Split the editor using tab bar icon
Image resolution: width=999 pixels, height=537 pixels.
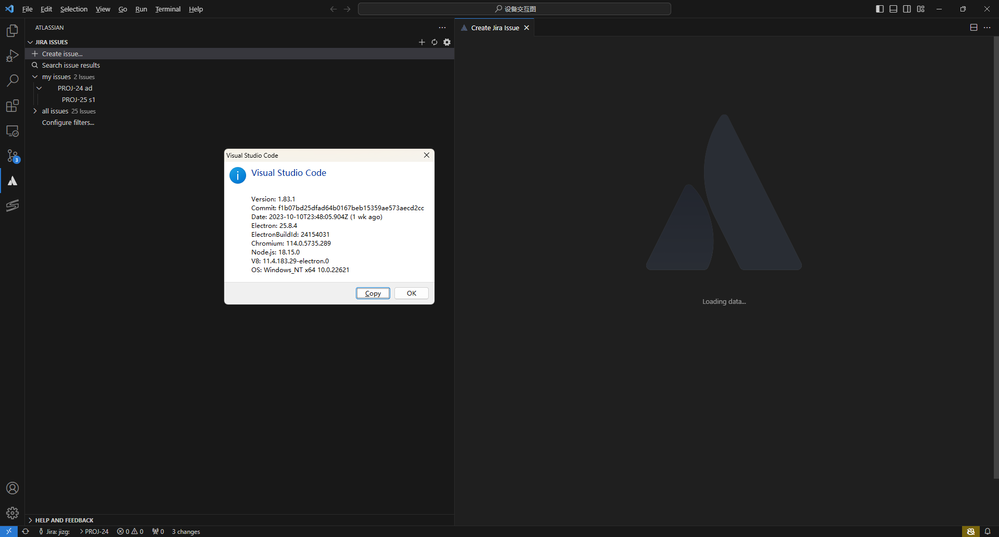click(974, 27)
